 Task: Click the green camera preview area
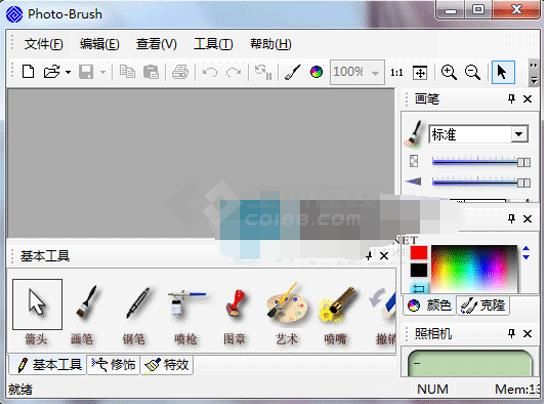(471, 363)
